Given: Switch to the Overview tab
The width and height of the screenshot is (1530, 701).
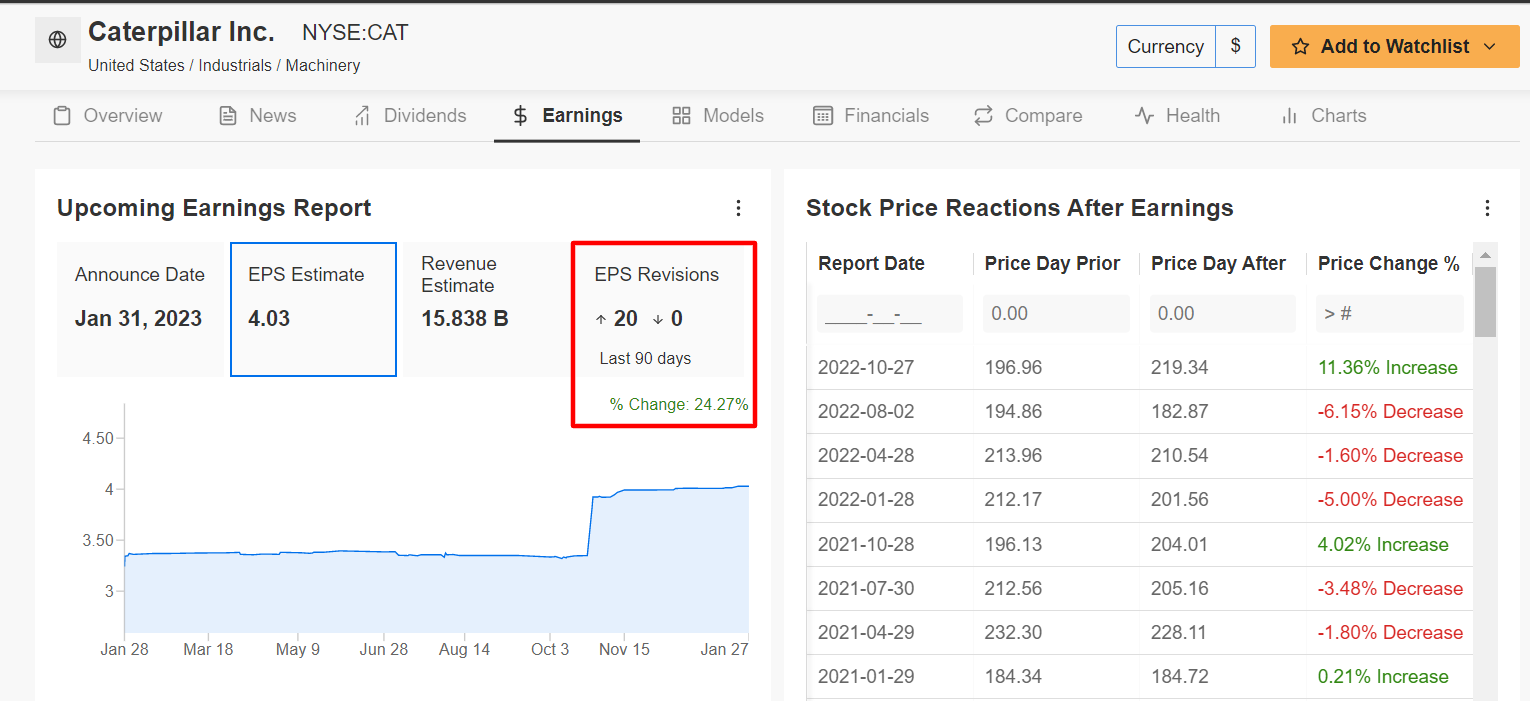Looking at the screenshot, I should (x=107, y=116).
